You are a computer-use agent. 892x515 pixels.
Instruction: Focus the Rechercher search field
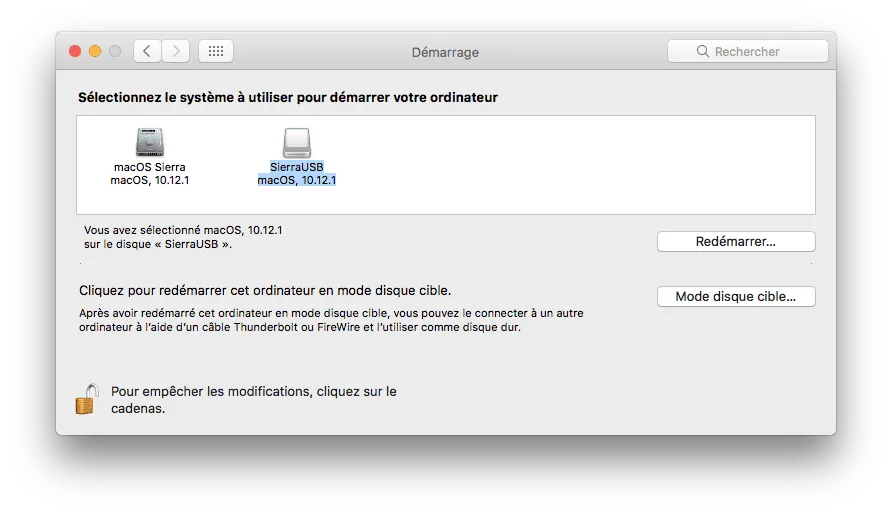click(x=748, y=51)
